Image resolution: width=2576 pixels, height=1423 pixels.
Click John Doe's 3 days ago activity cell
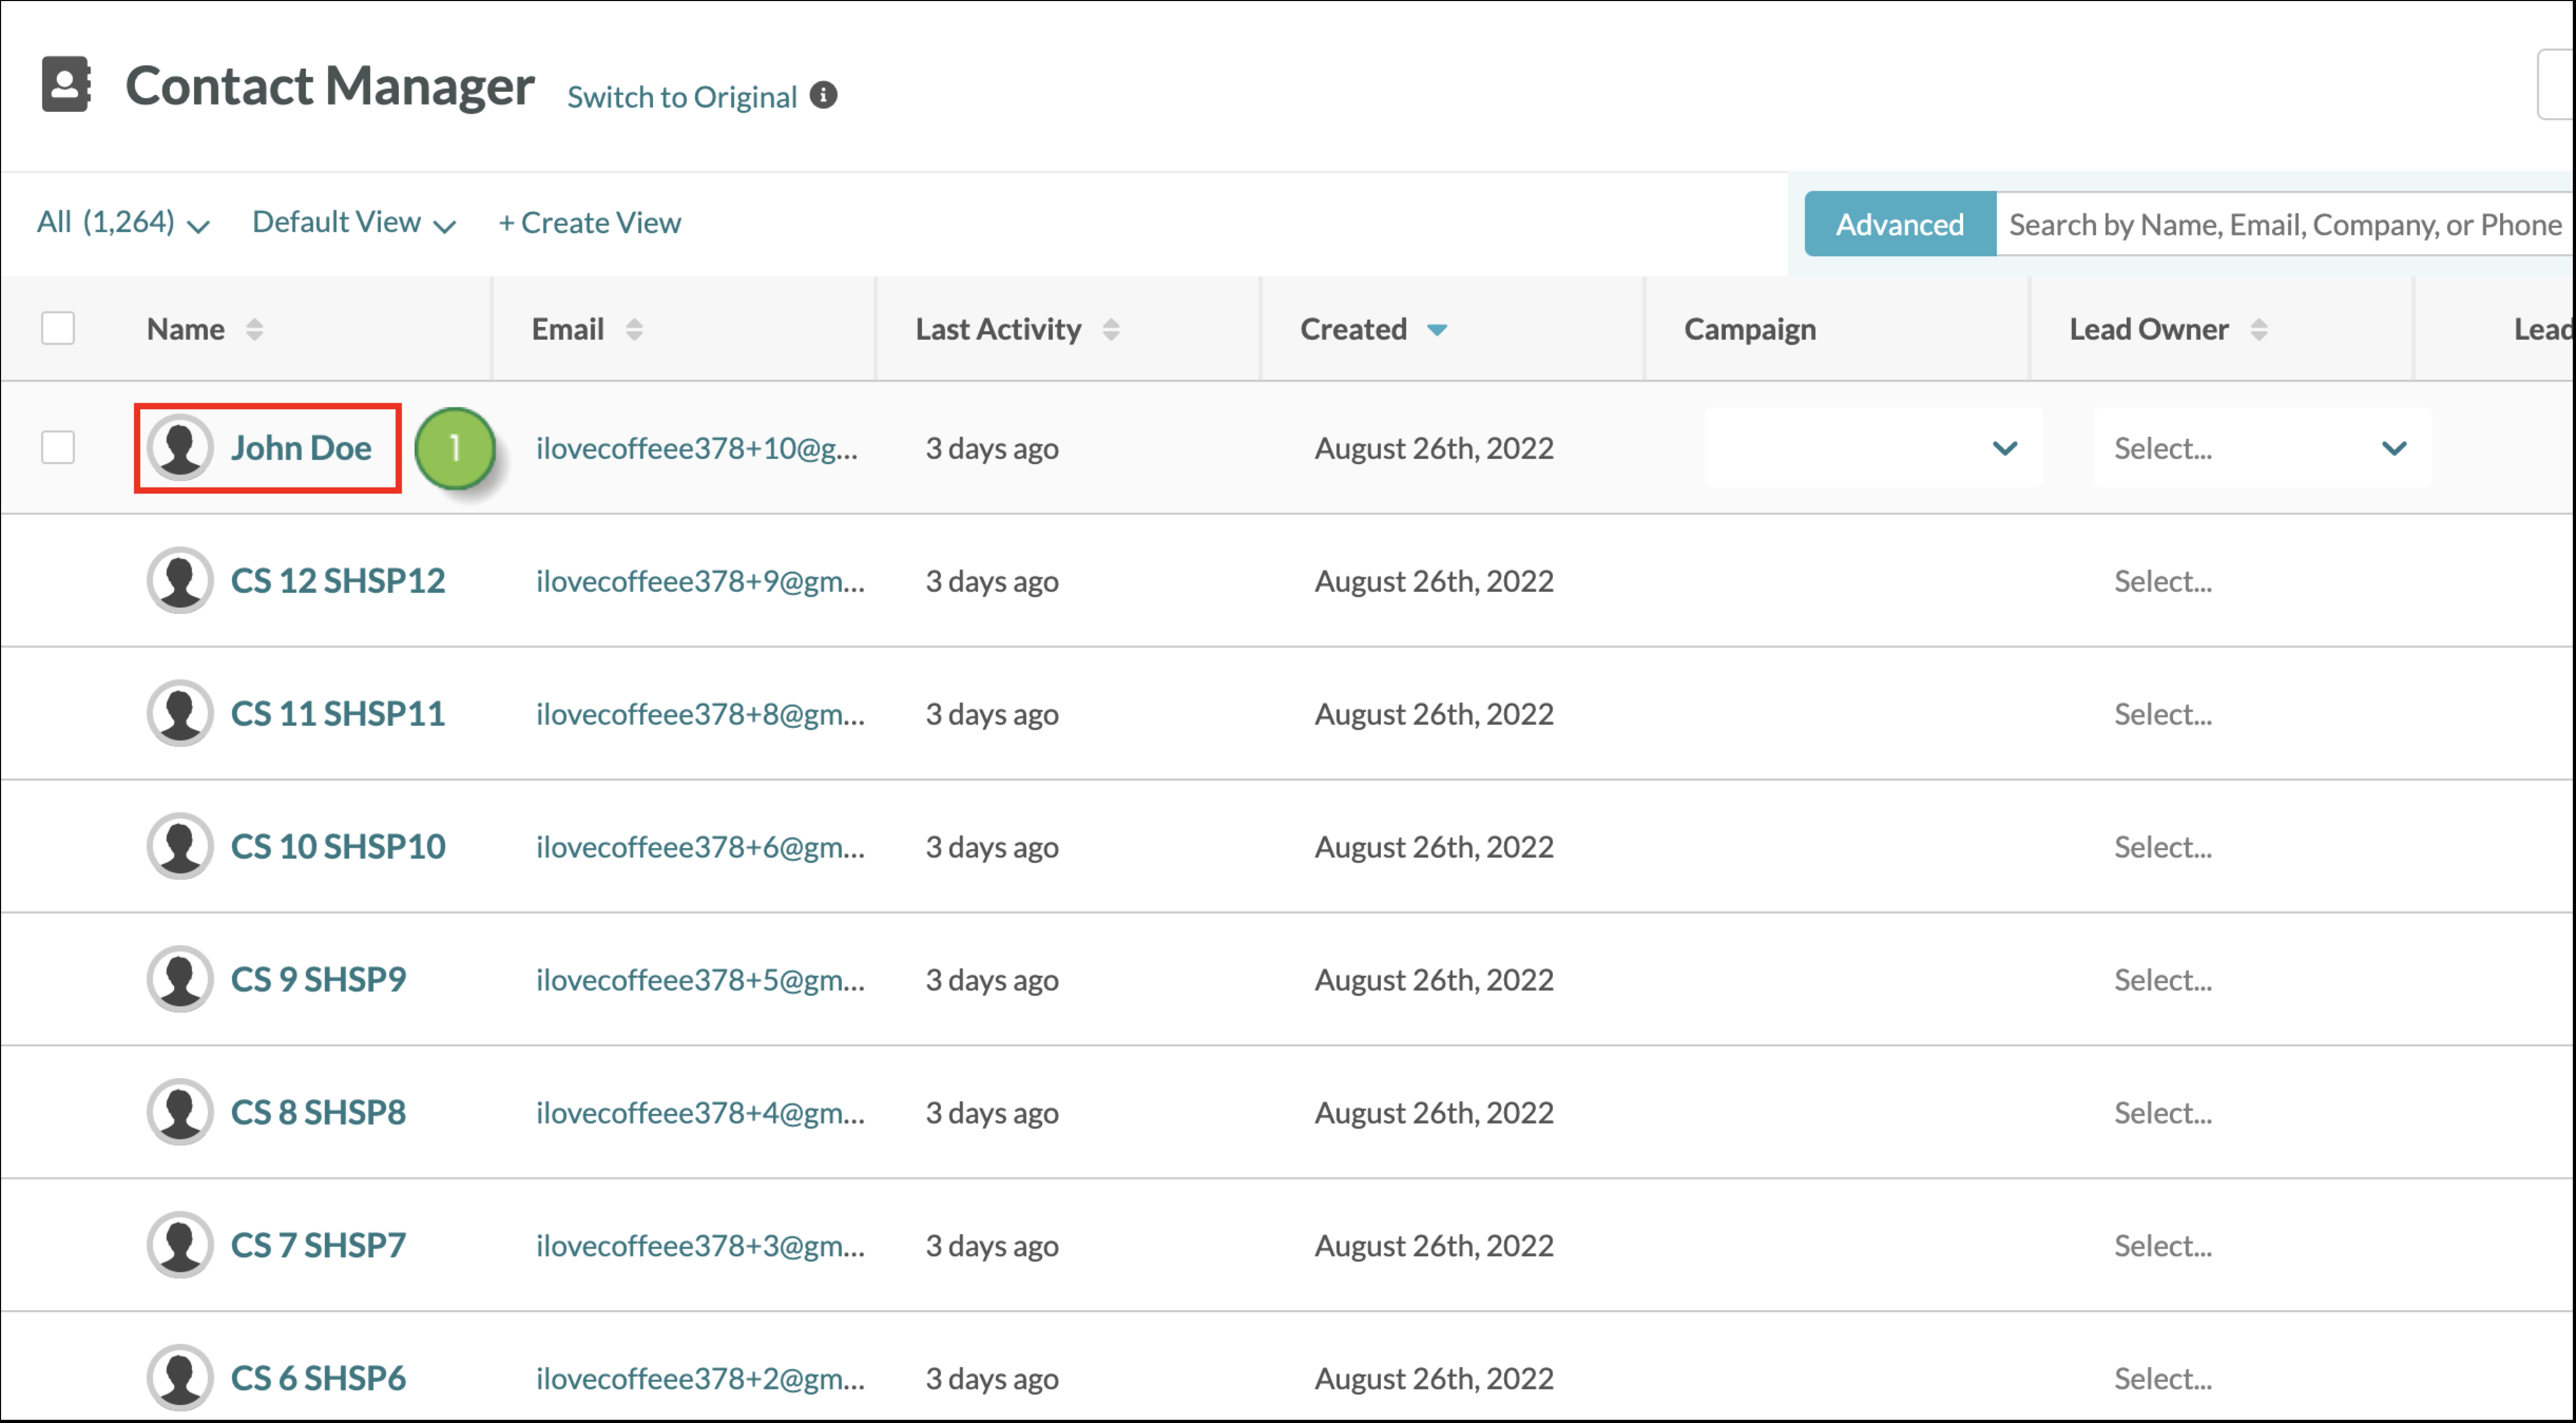point(992,449)
